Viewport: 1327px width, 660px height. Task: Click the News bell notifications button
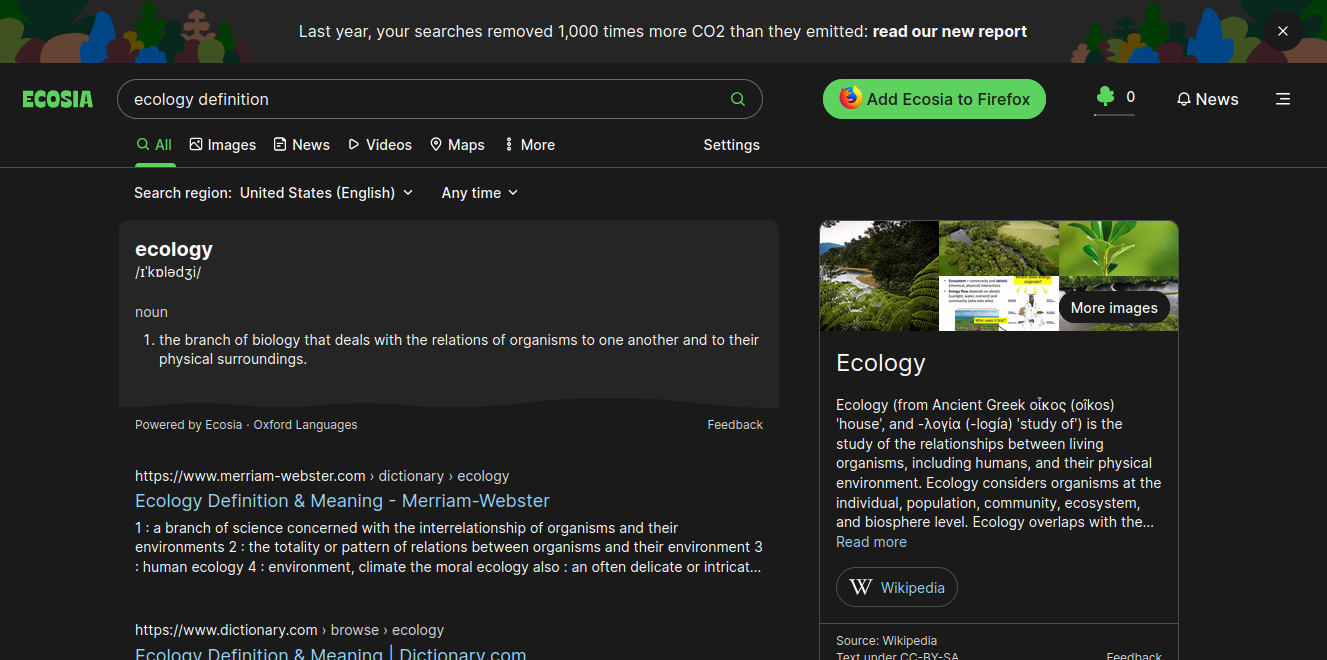[1207, 99]
